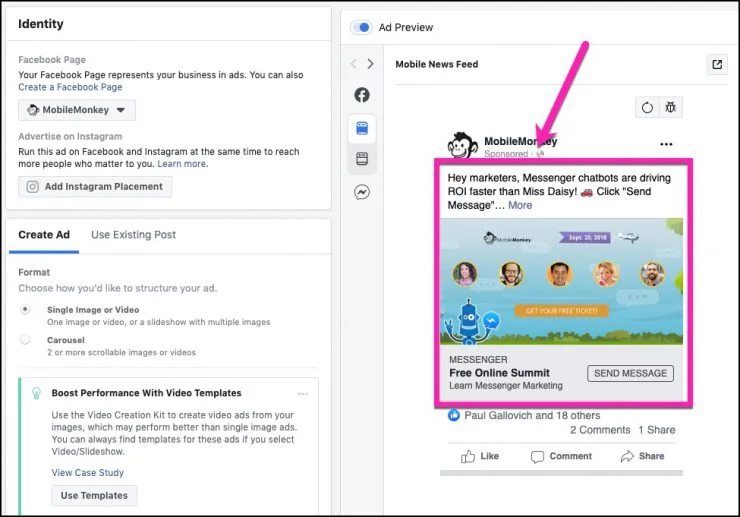Click Free Online Summit headline
The height and width of the screenshot is (517, 740).
click(x=499, y=373)
